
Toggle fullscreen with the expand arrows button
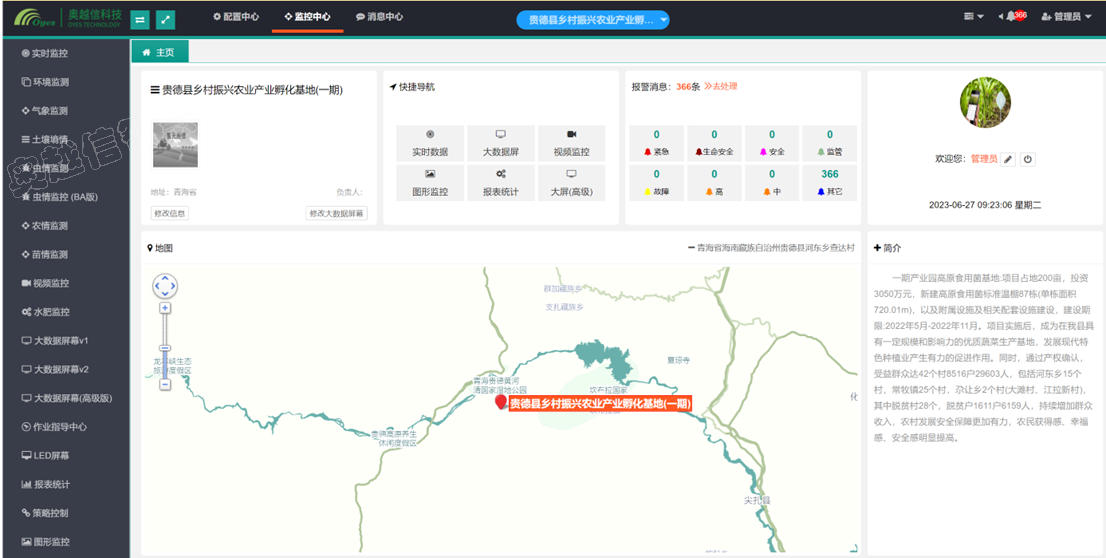point(166,19)
